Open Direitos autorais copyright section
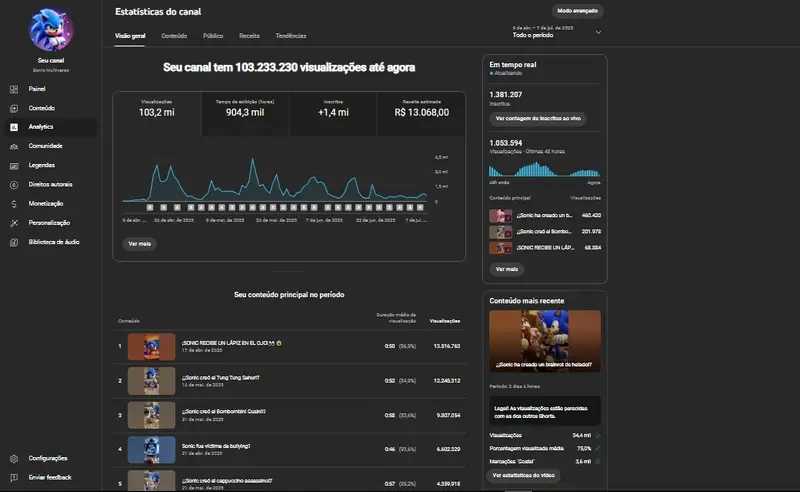This screenshot has width=800, height=492. 14,184
